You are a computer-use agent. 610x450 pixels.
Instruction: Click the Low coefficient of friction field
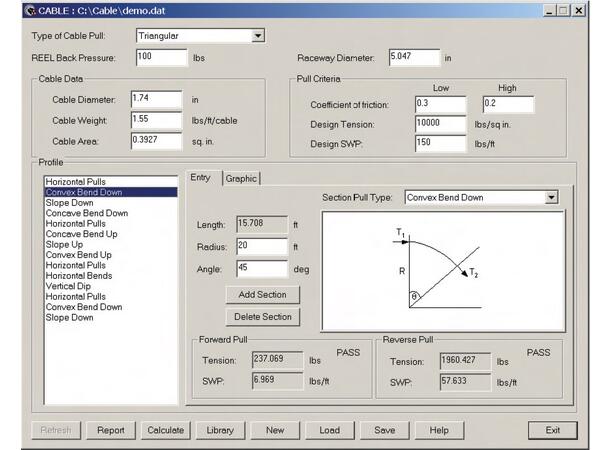(x=440, y=105)
